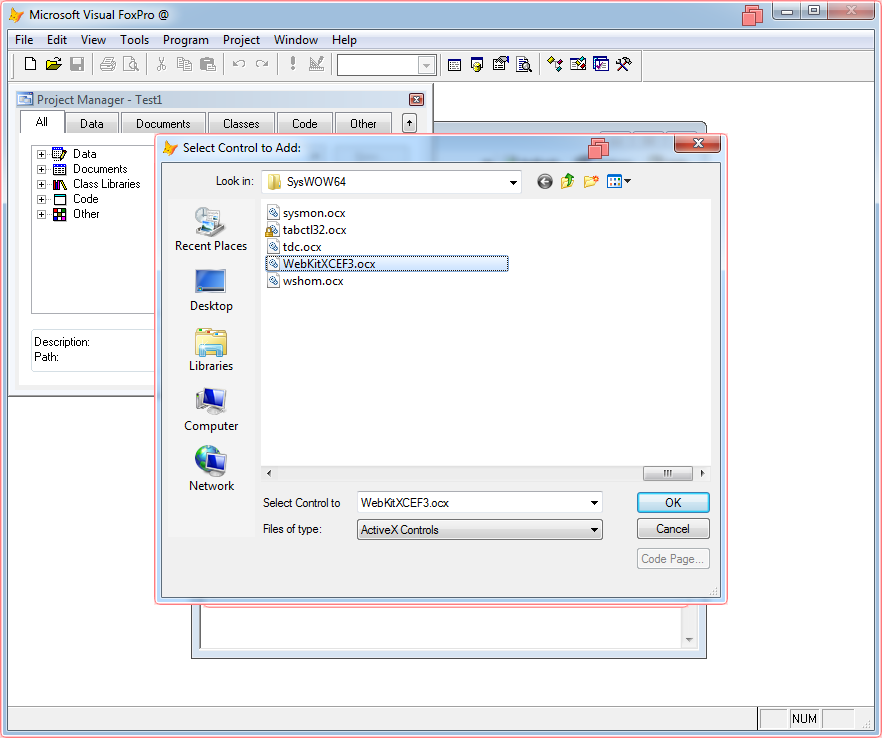Close the Project Manager window

[x=416, y=100]
